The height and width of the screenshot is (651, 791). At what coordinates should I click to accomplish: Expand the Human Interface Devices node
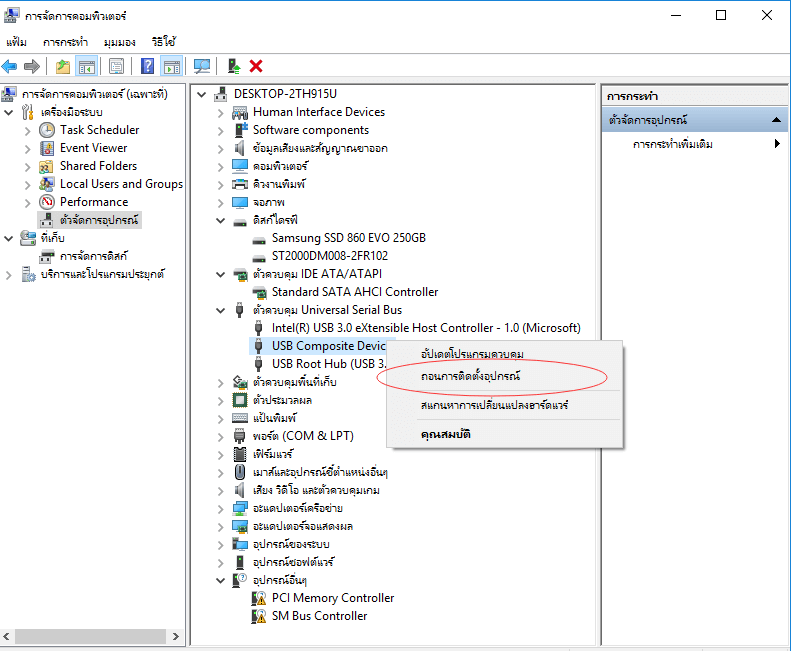pos(221,112)
